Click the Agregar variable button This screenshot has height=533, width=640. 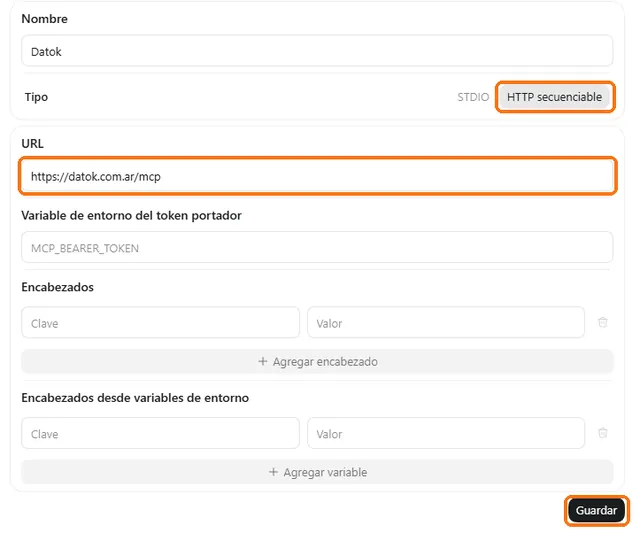317,472
